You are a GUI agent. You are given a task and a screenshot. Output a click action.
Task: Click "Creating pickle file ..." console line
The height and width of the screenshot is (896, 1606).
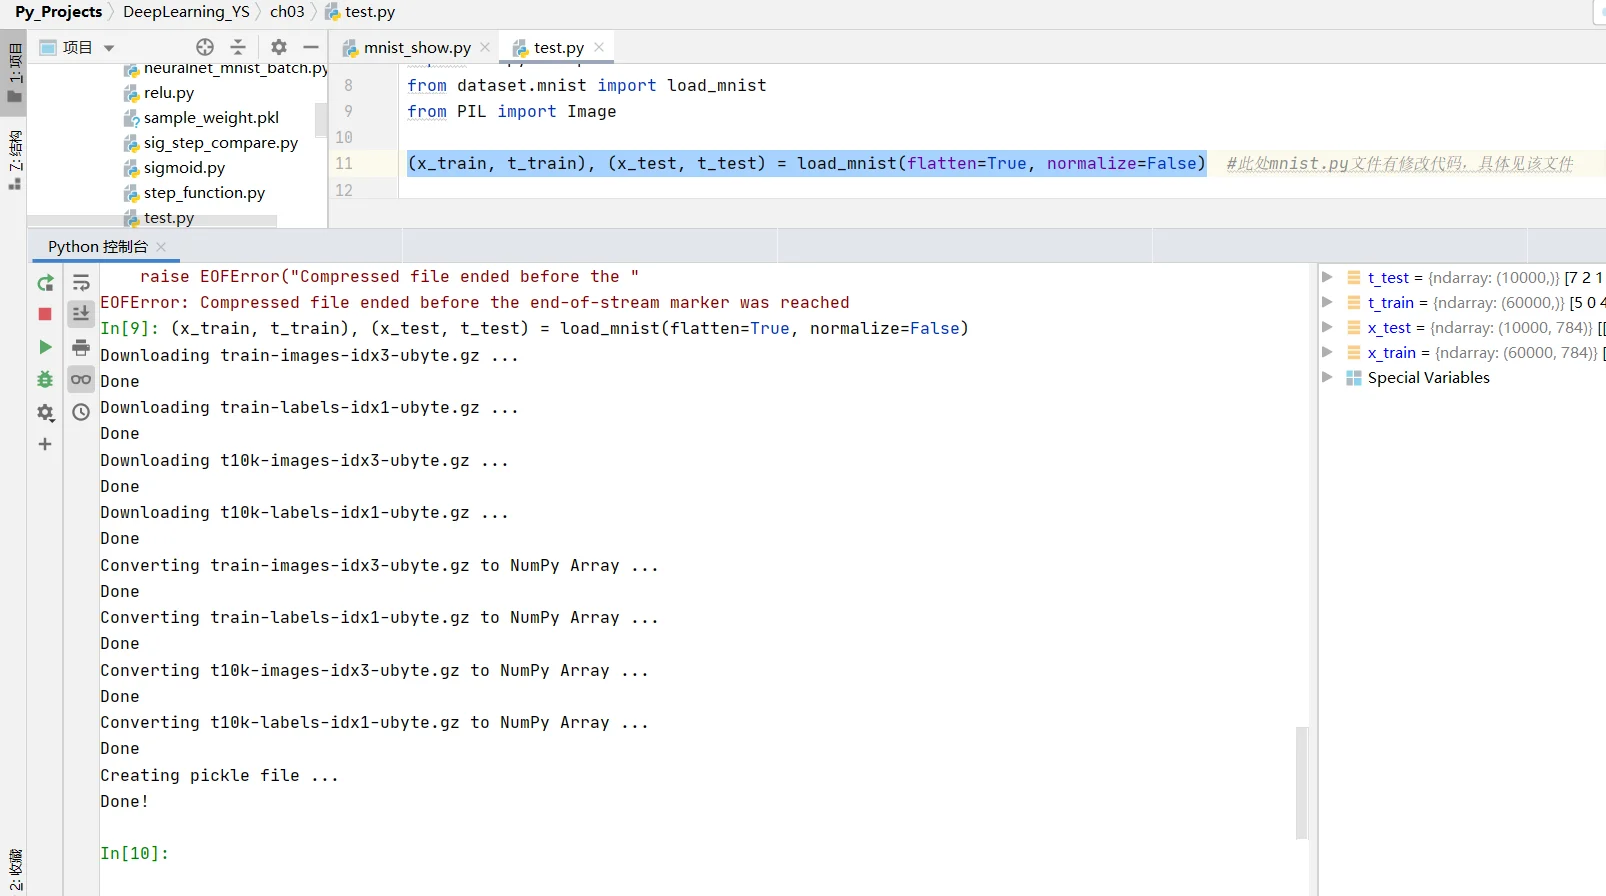pyautogui.click(x=219, y=775)
